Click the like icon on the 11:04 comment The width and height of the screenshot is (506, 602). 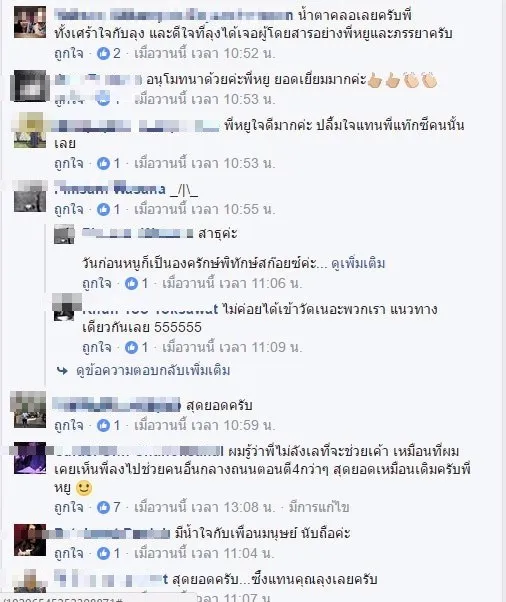click(x=103, y=553)
